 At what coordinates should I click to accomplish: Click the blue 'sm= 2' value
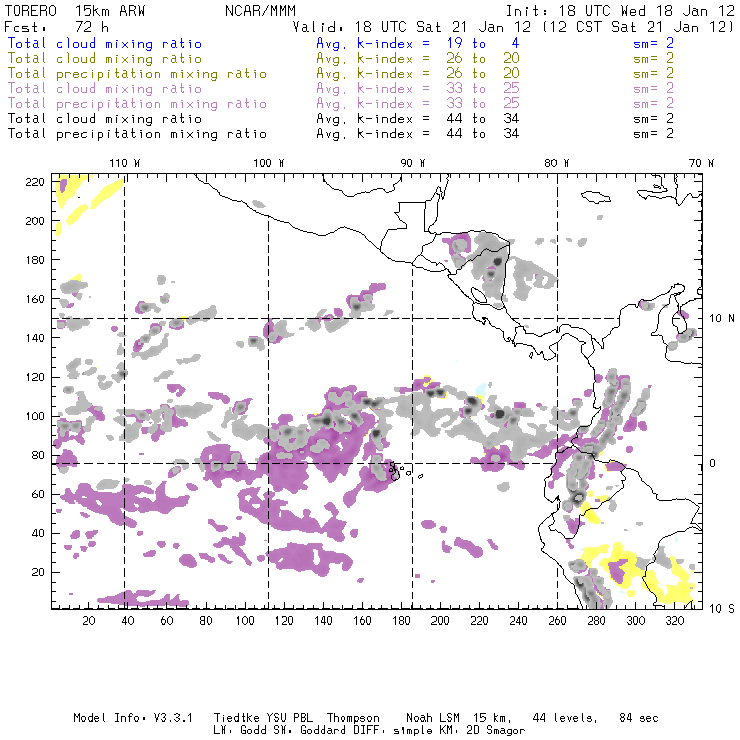653,43
